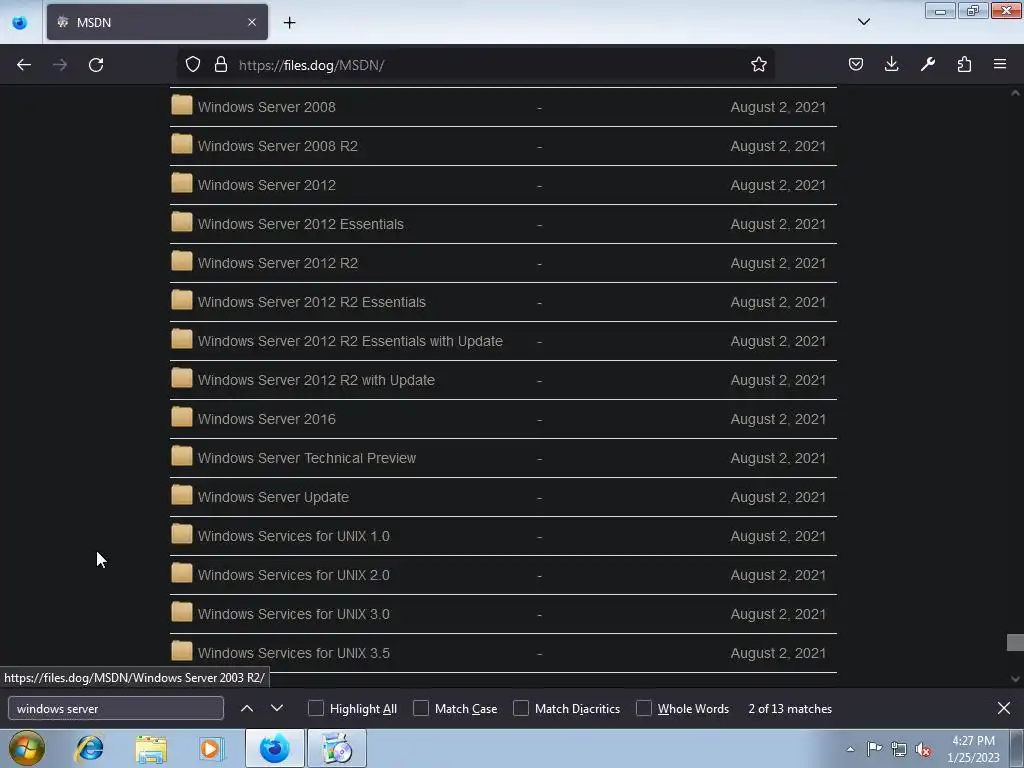This screenshot has width=1024, height=768.
Task: Open the Downloads panel
Action: click(891, 65)
